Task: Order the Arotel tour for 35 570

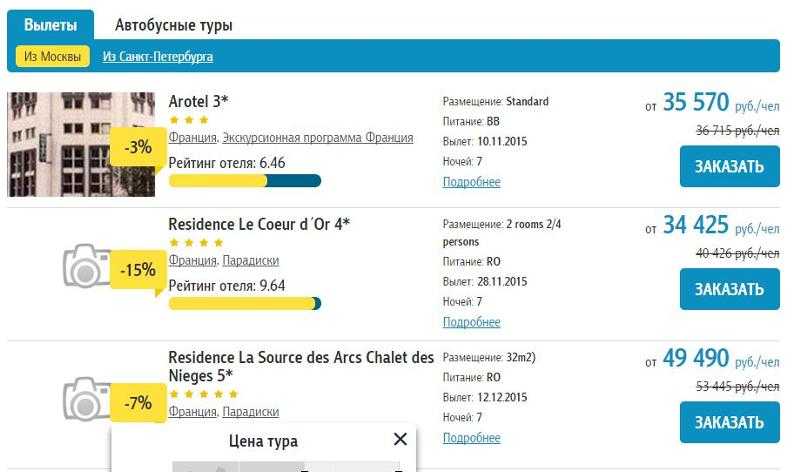Action: click(x=730, y=166)
